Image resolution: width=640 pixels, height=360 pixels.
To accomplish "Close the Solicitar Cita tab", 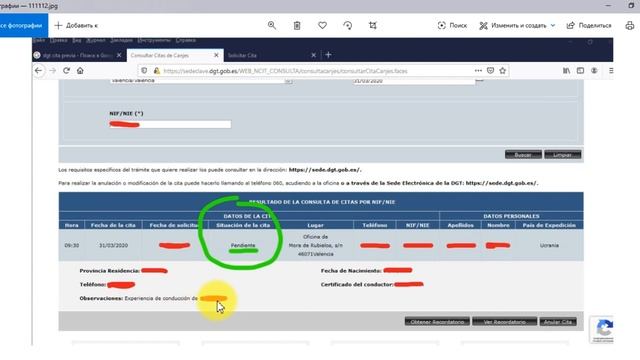I will point(313,55).
